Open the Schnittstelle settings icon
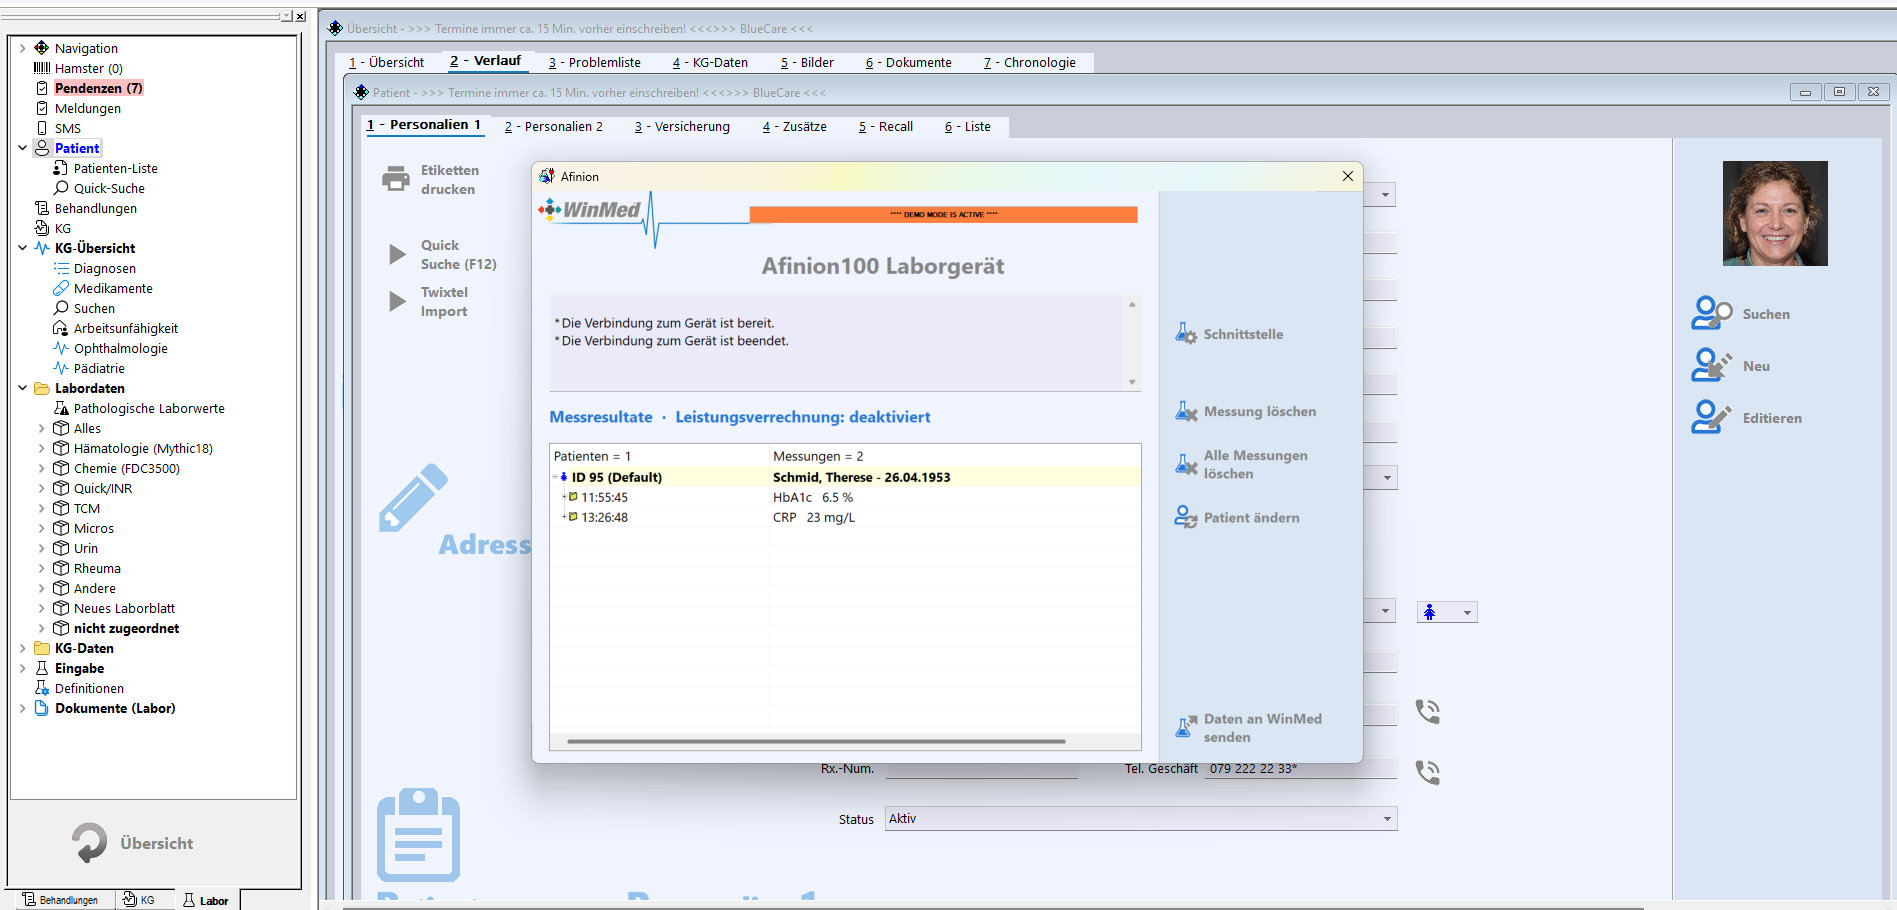 click(1186, 334)
